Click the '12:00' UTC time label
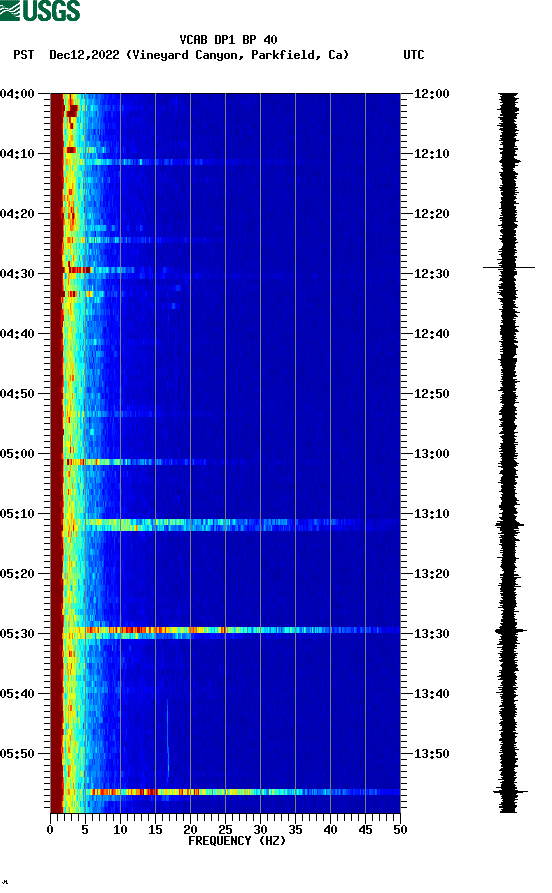This screenshot has height=893, width=552. [x=431, y=93]
